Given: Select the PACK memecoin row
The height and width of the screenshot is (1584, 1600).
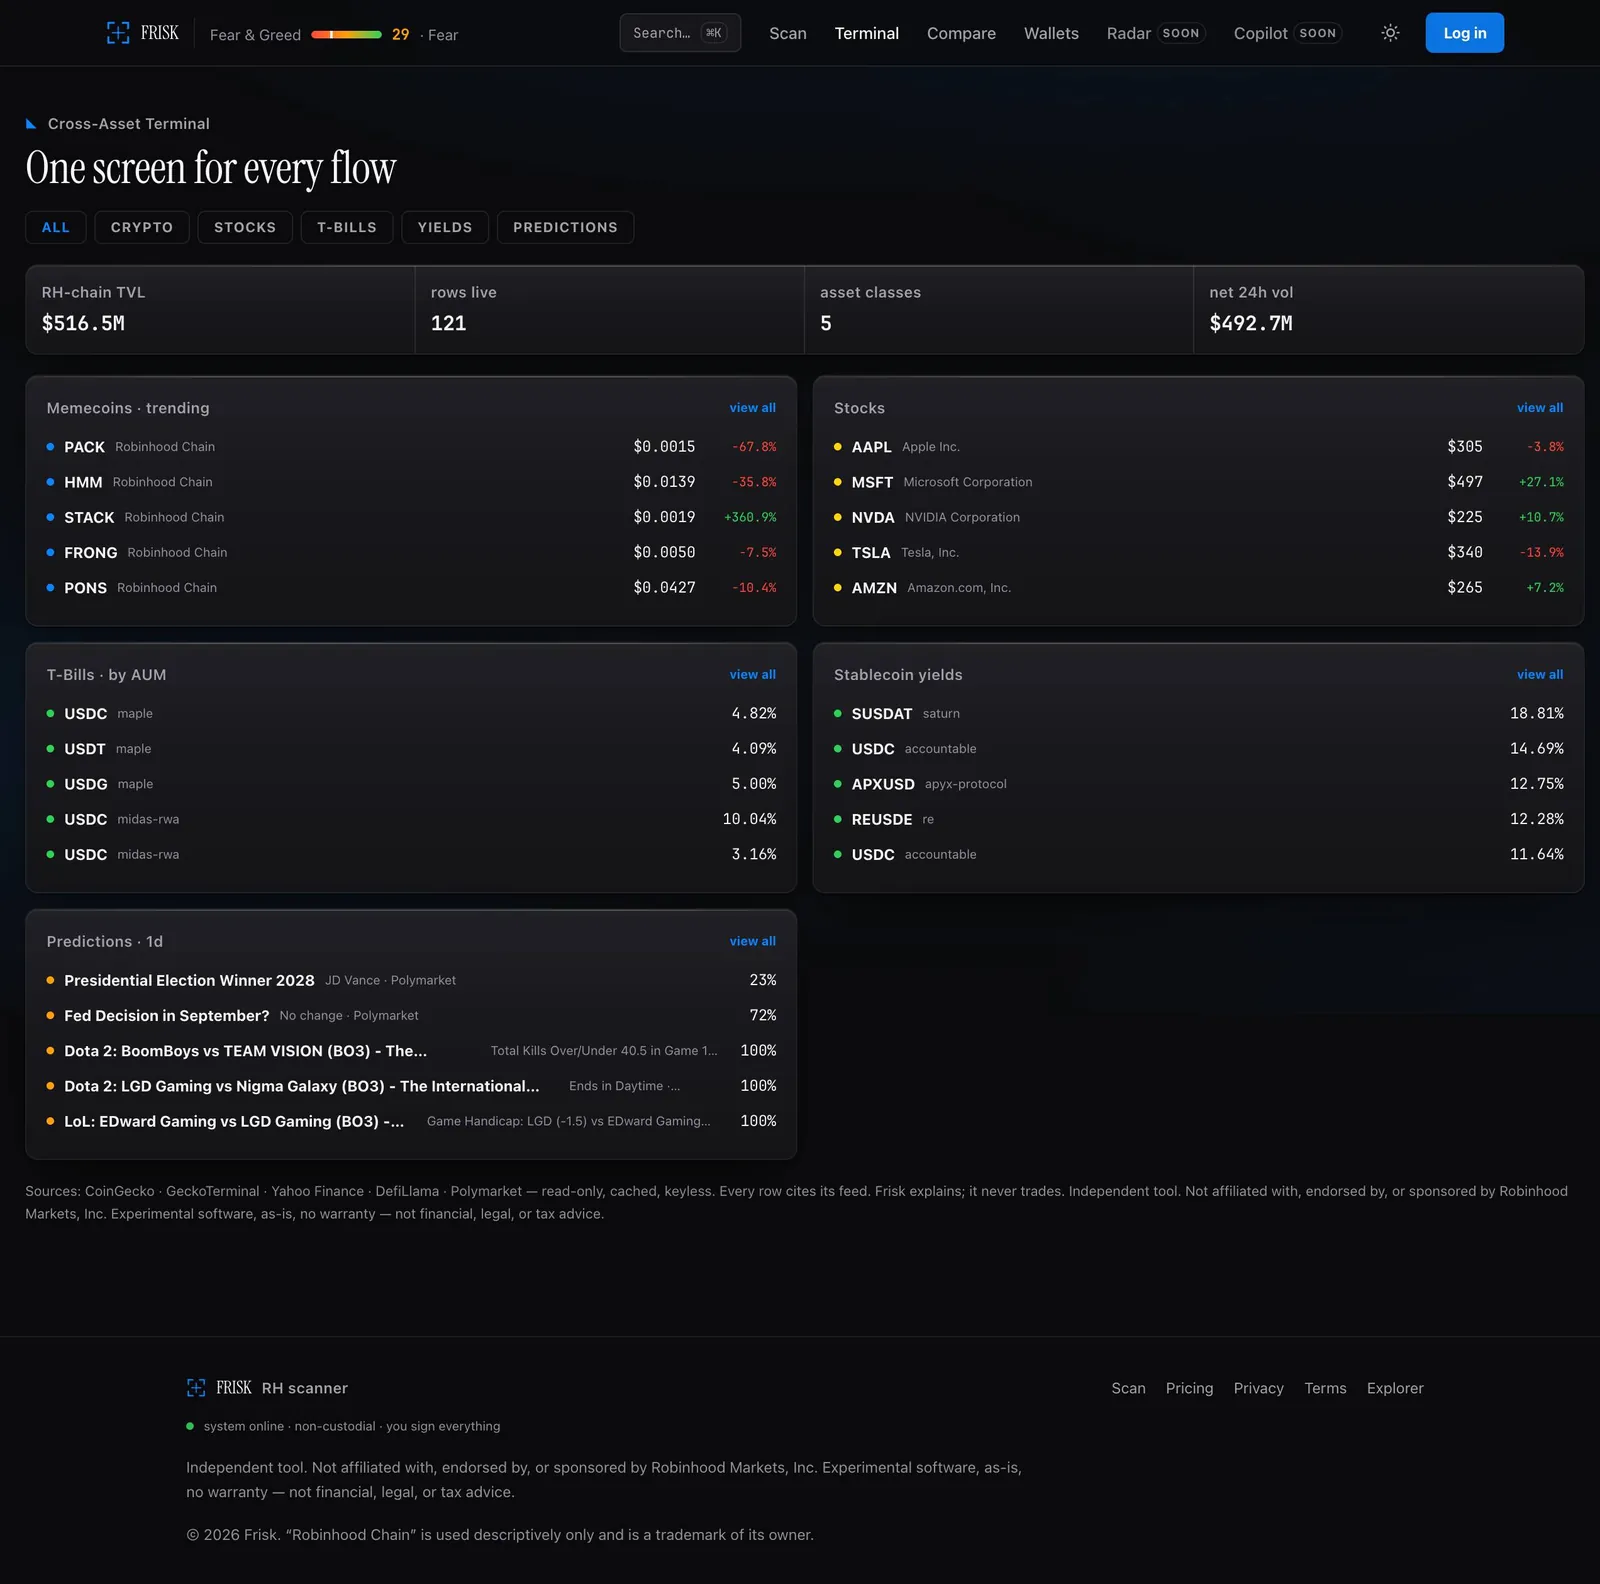Looking at the screenshot, I should click(411, 447).
